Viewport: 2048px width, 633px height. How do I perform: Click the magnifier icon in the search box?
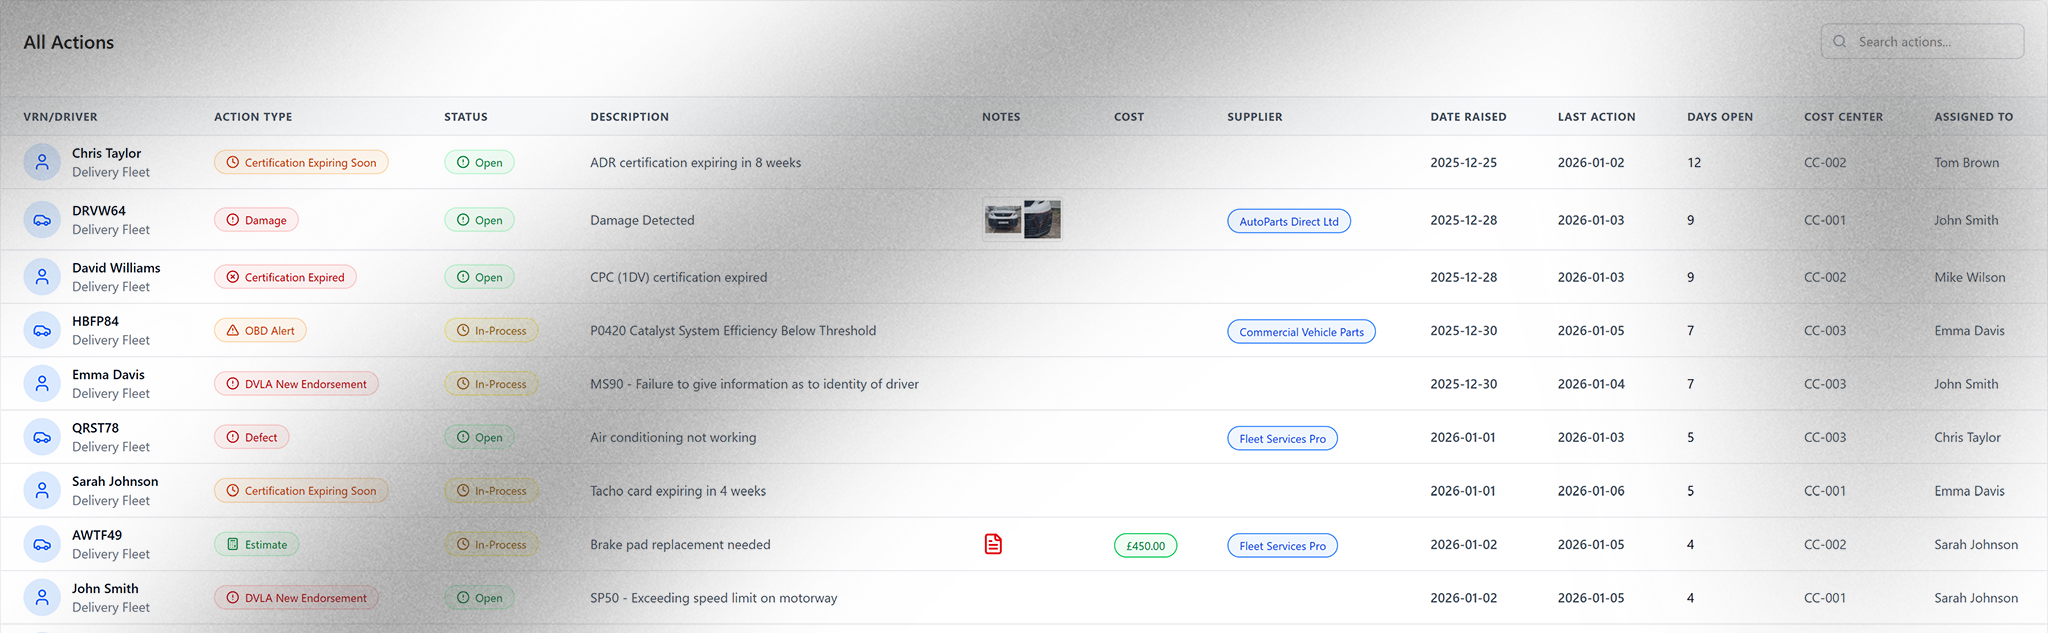1839,42
